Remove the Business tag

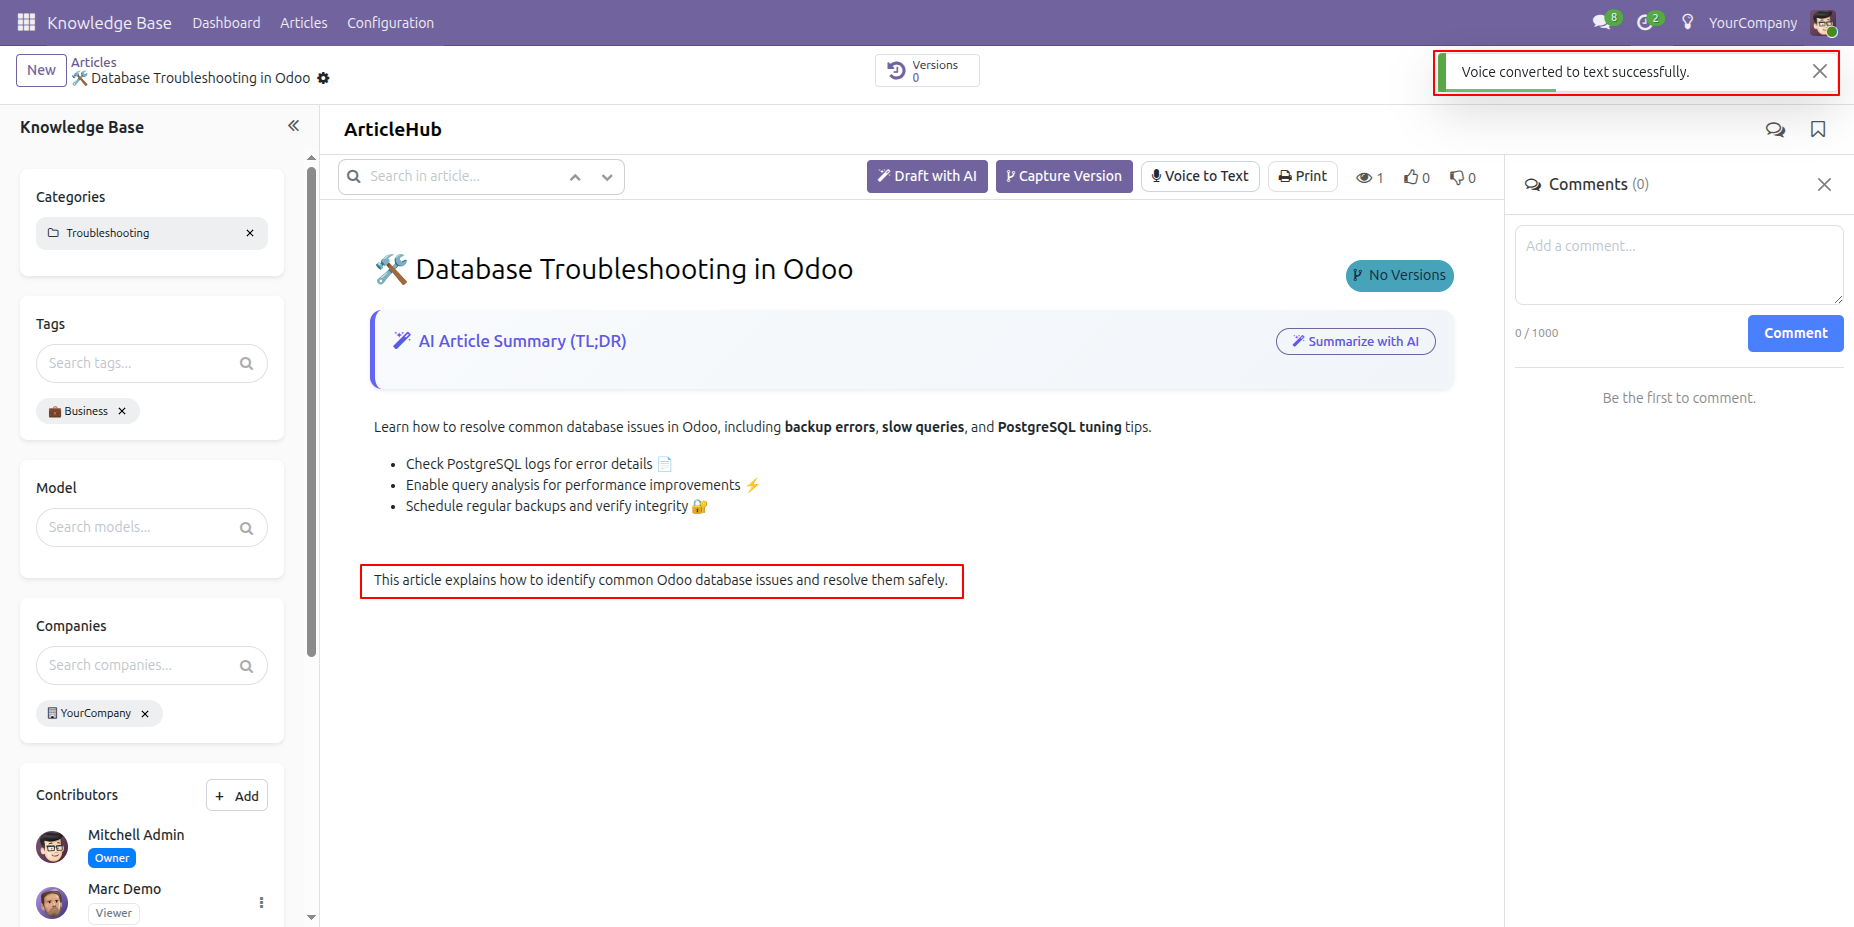click(122, 411)
